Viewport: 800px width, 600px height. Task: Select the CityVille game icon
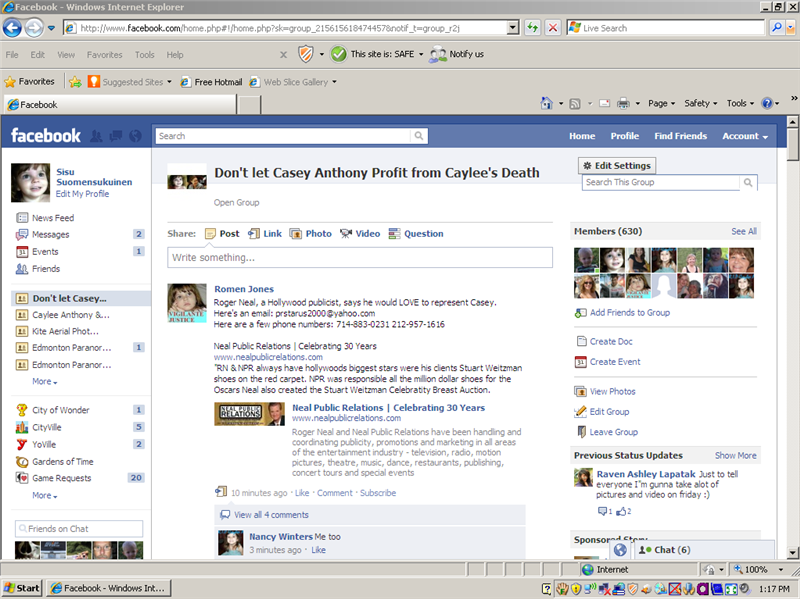click(22, 427)
